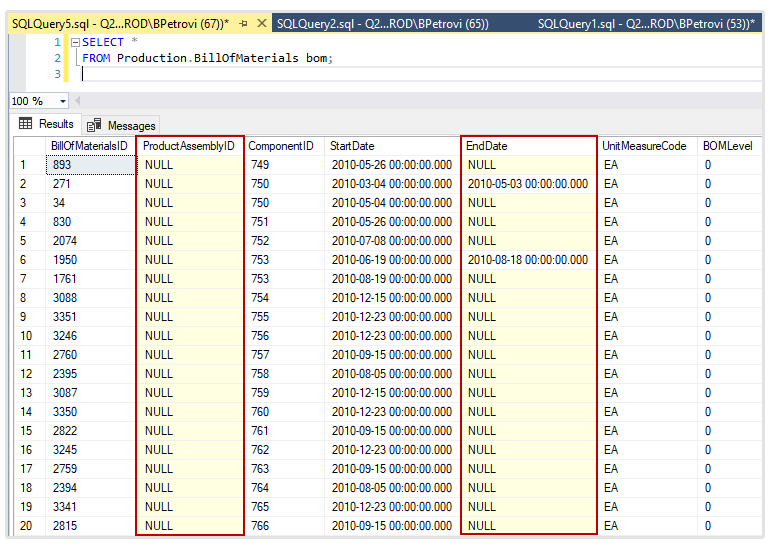Switch to the SQLQuery2.sql tab
770x550 pixels.
383,24
